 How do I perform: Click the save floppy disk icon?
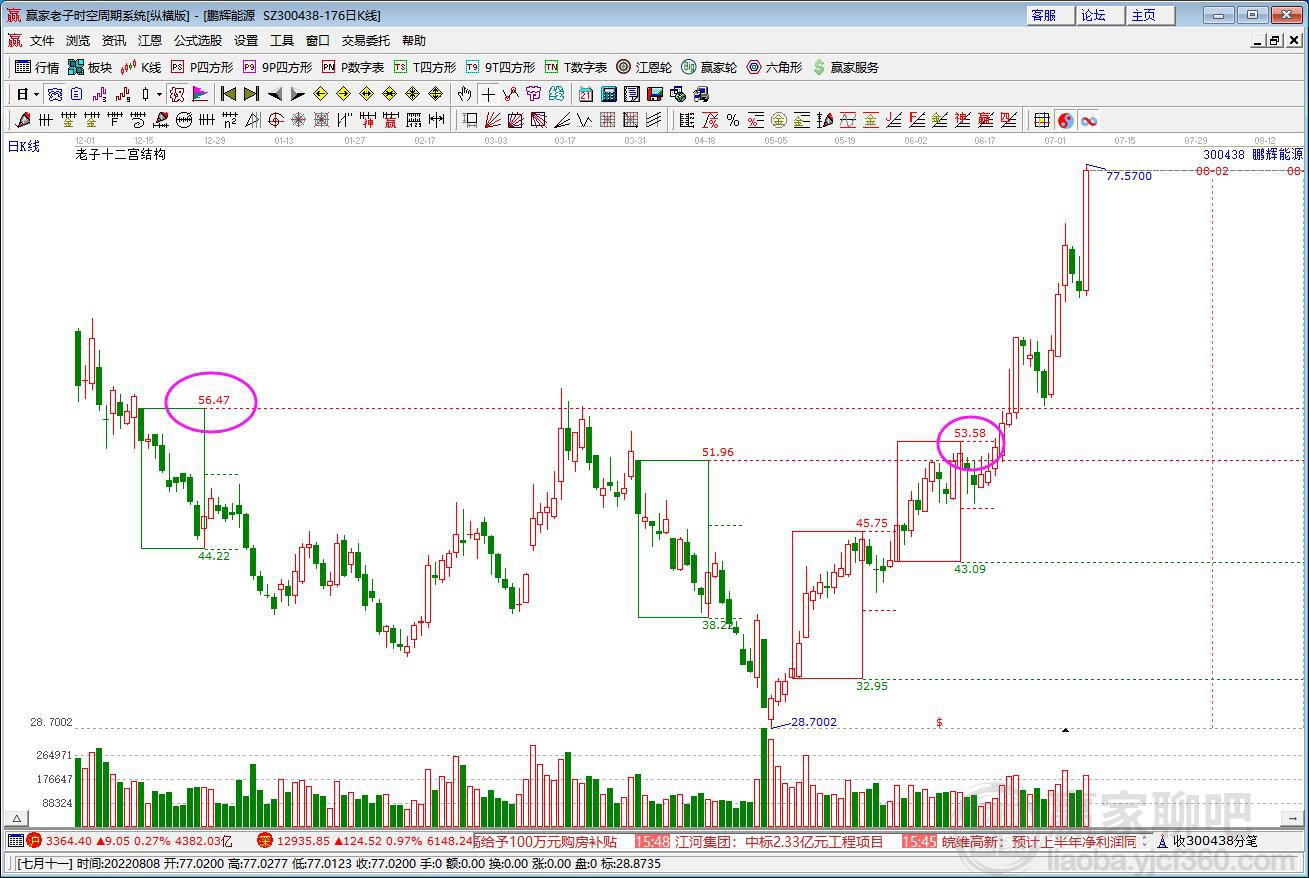655,94
